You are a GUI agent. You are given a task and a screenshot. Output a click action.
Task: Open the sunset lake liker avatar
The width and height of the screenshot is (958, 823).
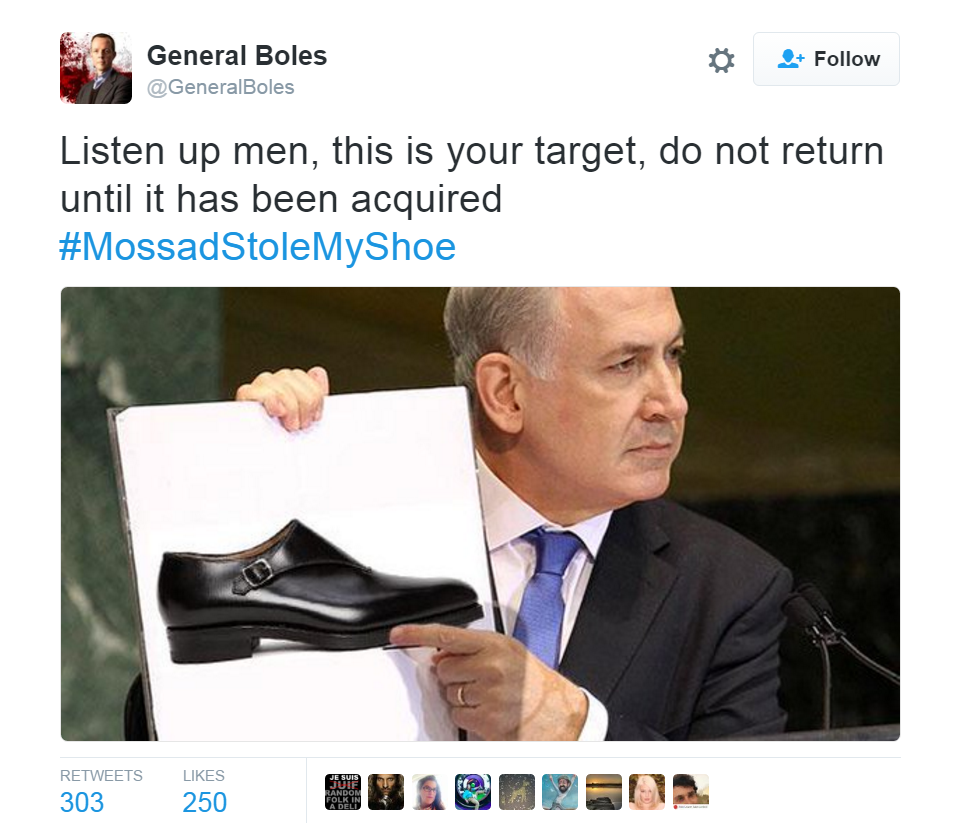click(x=604, y=792)
